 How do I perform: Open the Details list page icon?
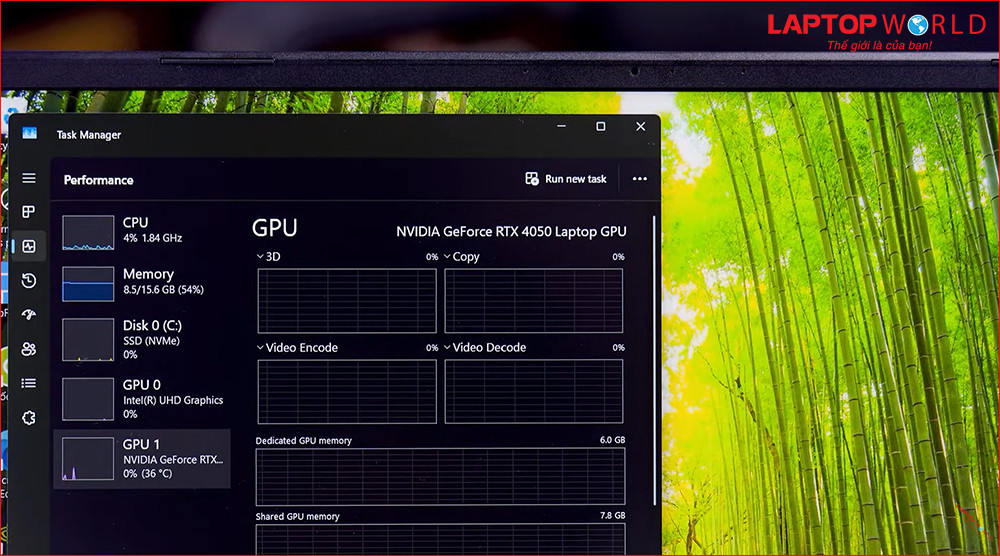pyautogui.click(x=29, y=383)
